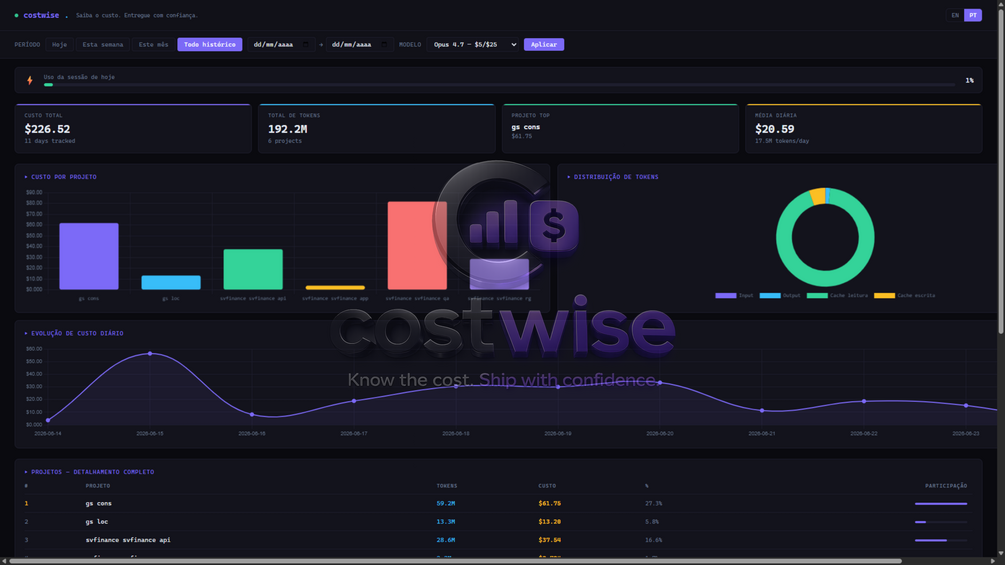Click the $61.75 cost cell in table
1005x565 pixels.
(x=549, y=504)
